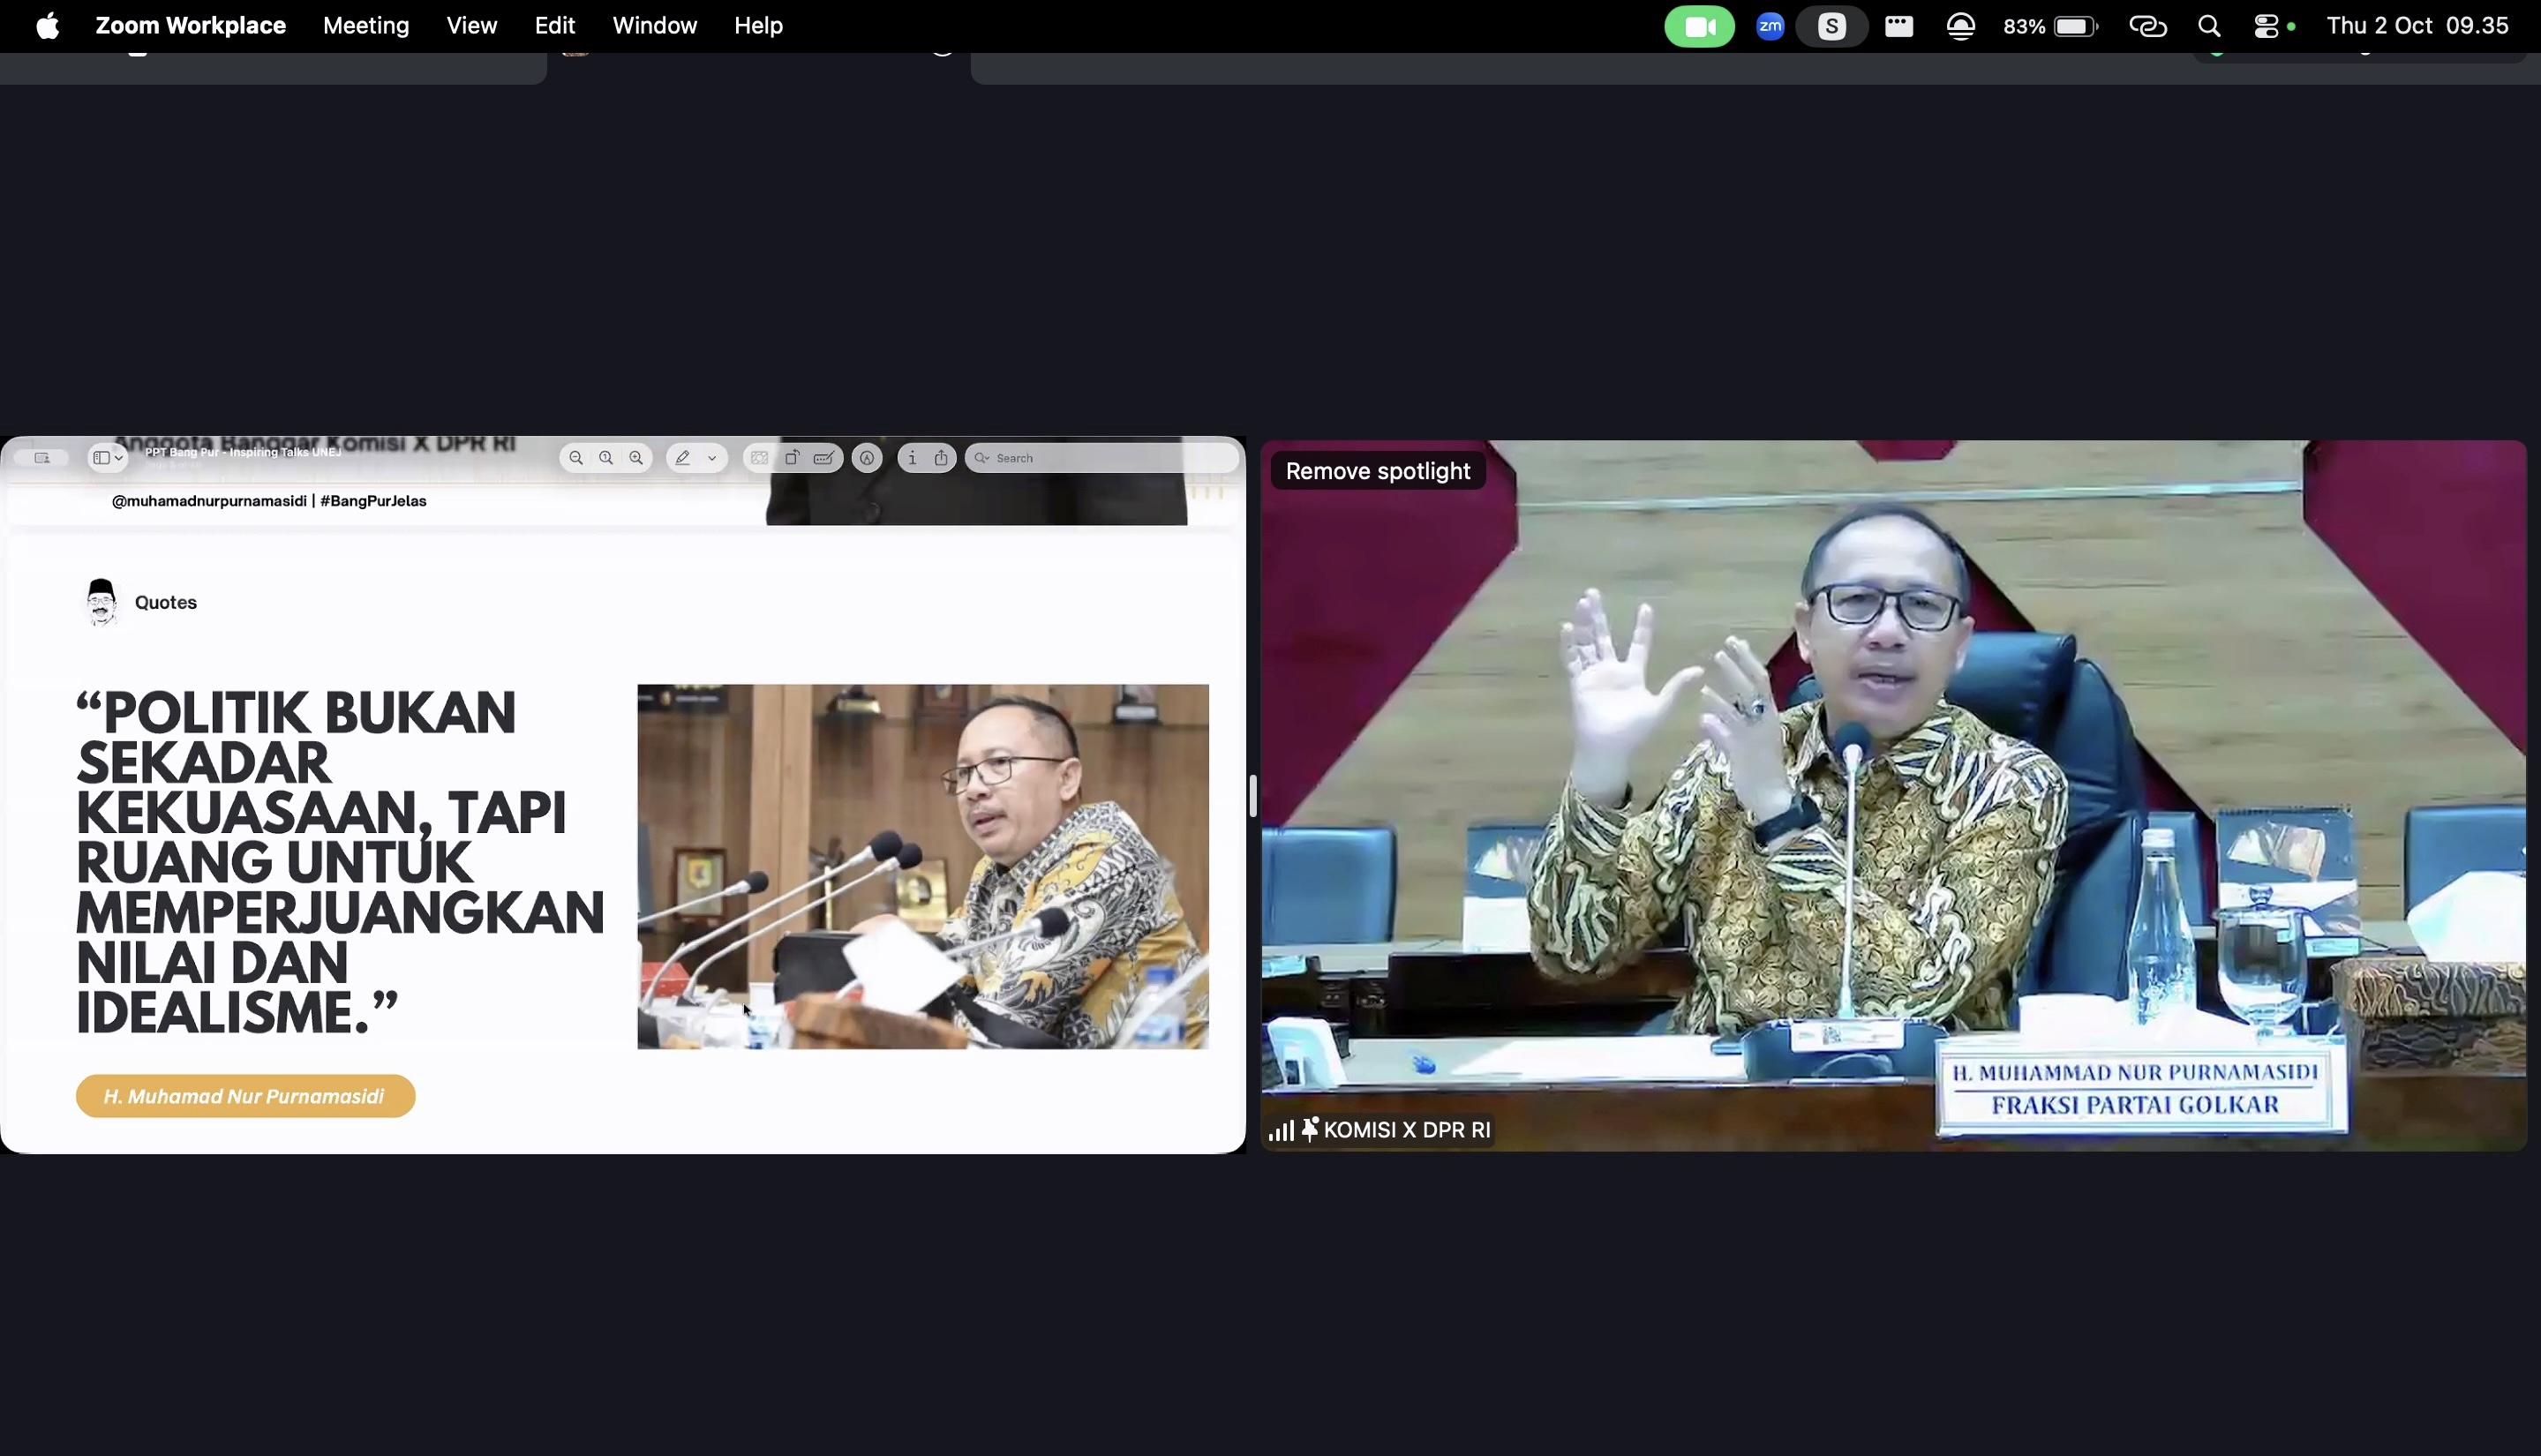Open Spotlight search from the menu bar
The image size is (2541, 1456).
[x=2210, y=25]
